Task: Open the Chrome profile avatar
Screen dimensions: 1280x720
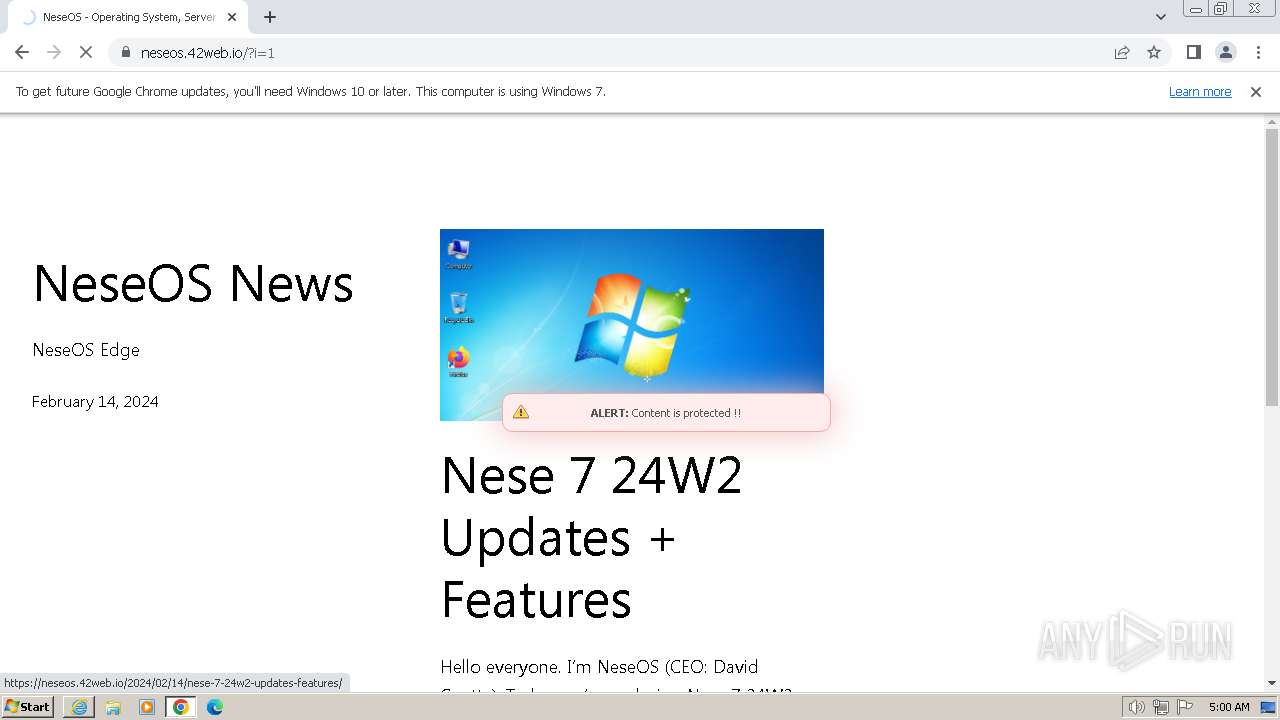Action: click(1225, 52)
